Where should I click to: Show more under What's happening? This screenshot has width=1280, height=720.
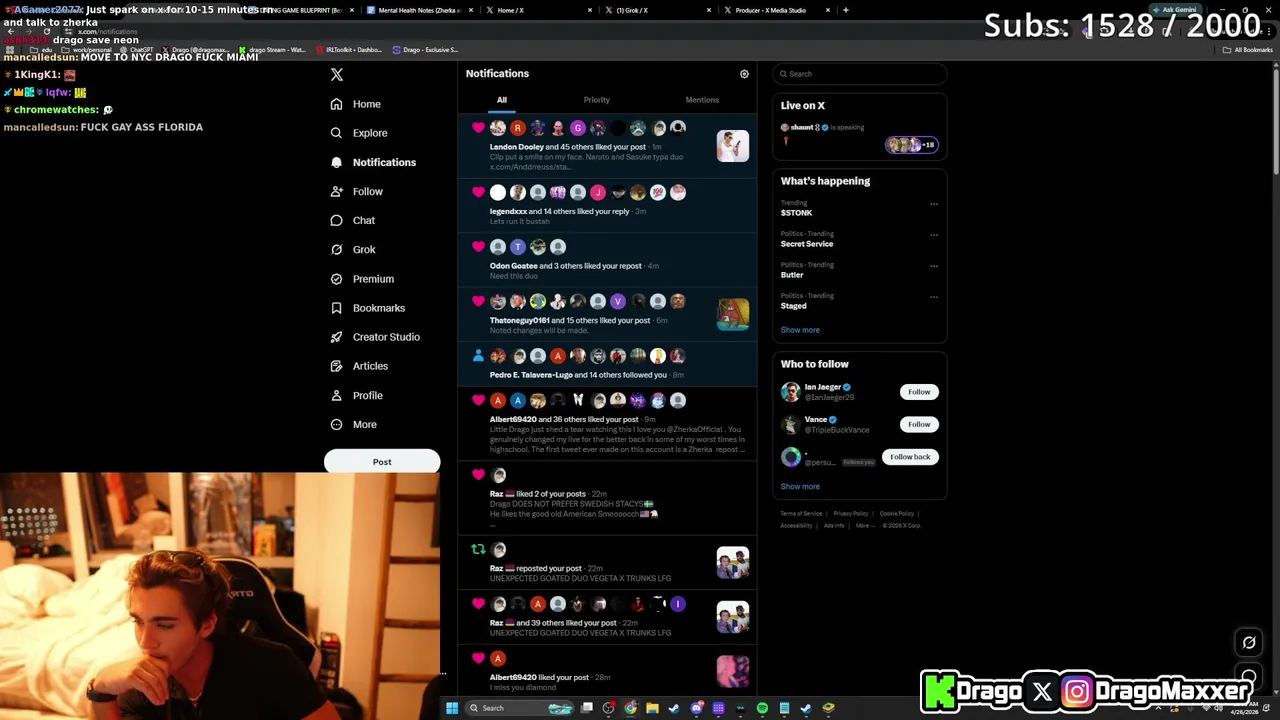coord(800,330)
